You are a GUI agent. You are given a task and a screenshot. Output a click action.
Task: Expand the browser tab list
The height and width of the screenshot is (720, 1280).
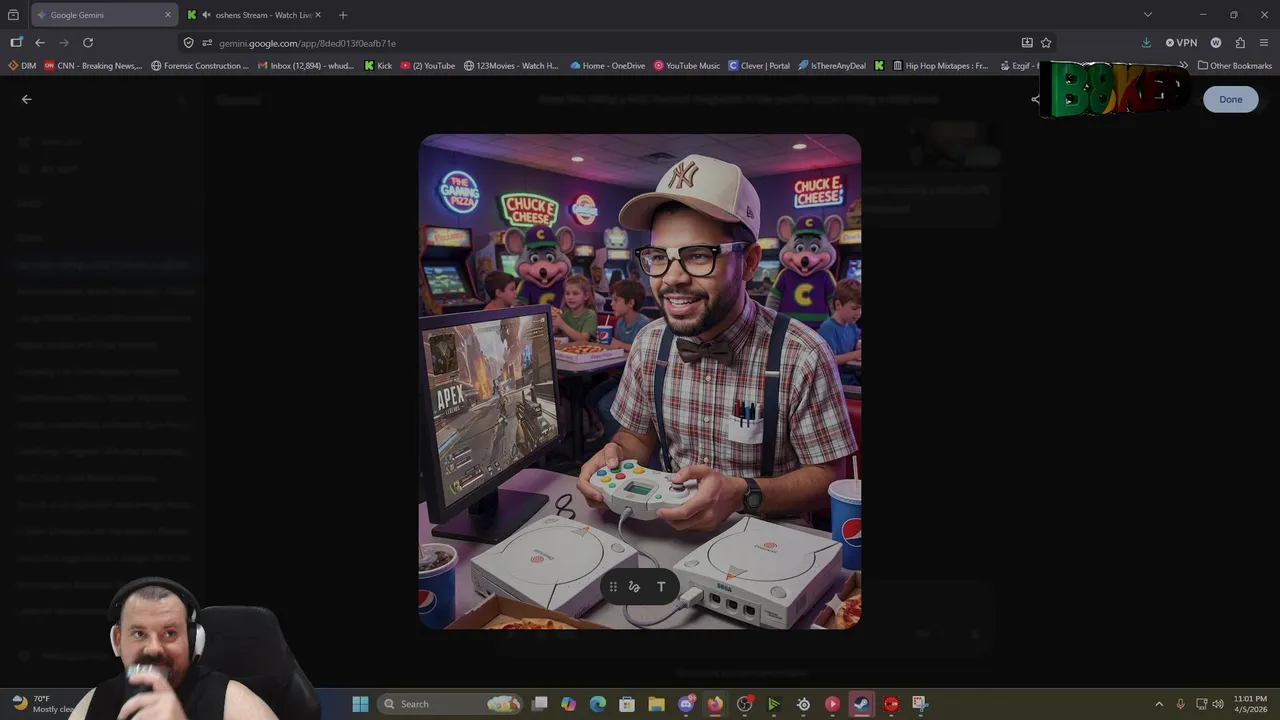click(x=1148, y=15)
